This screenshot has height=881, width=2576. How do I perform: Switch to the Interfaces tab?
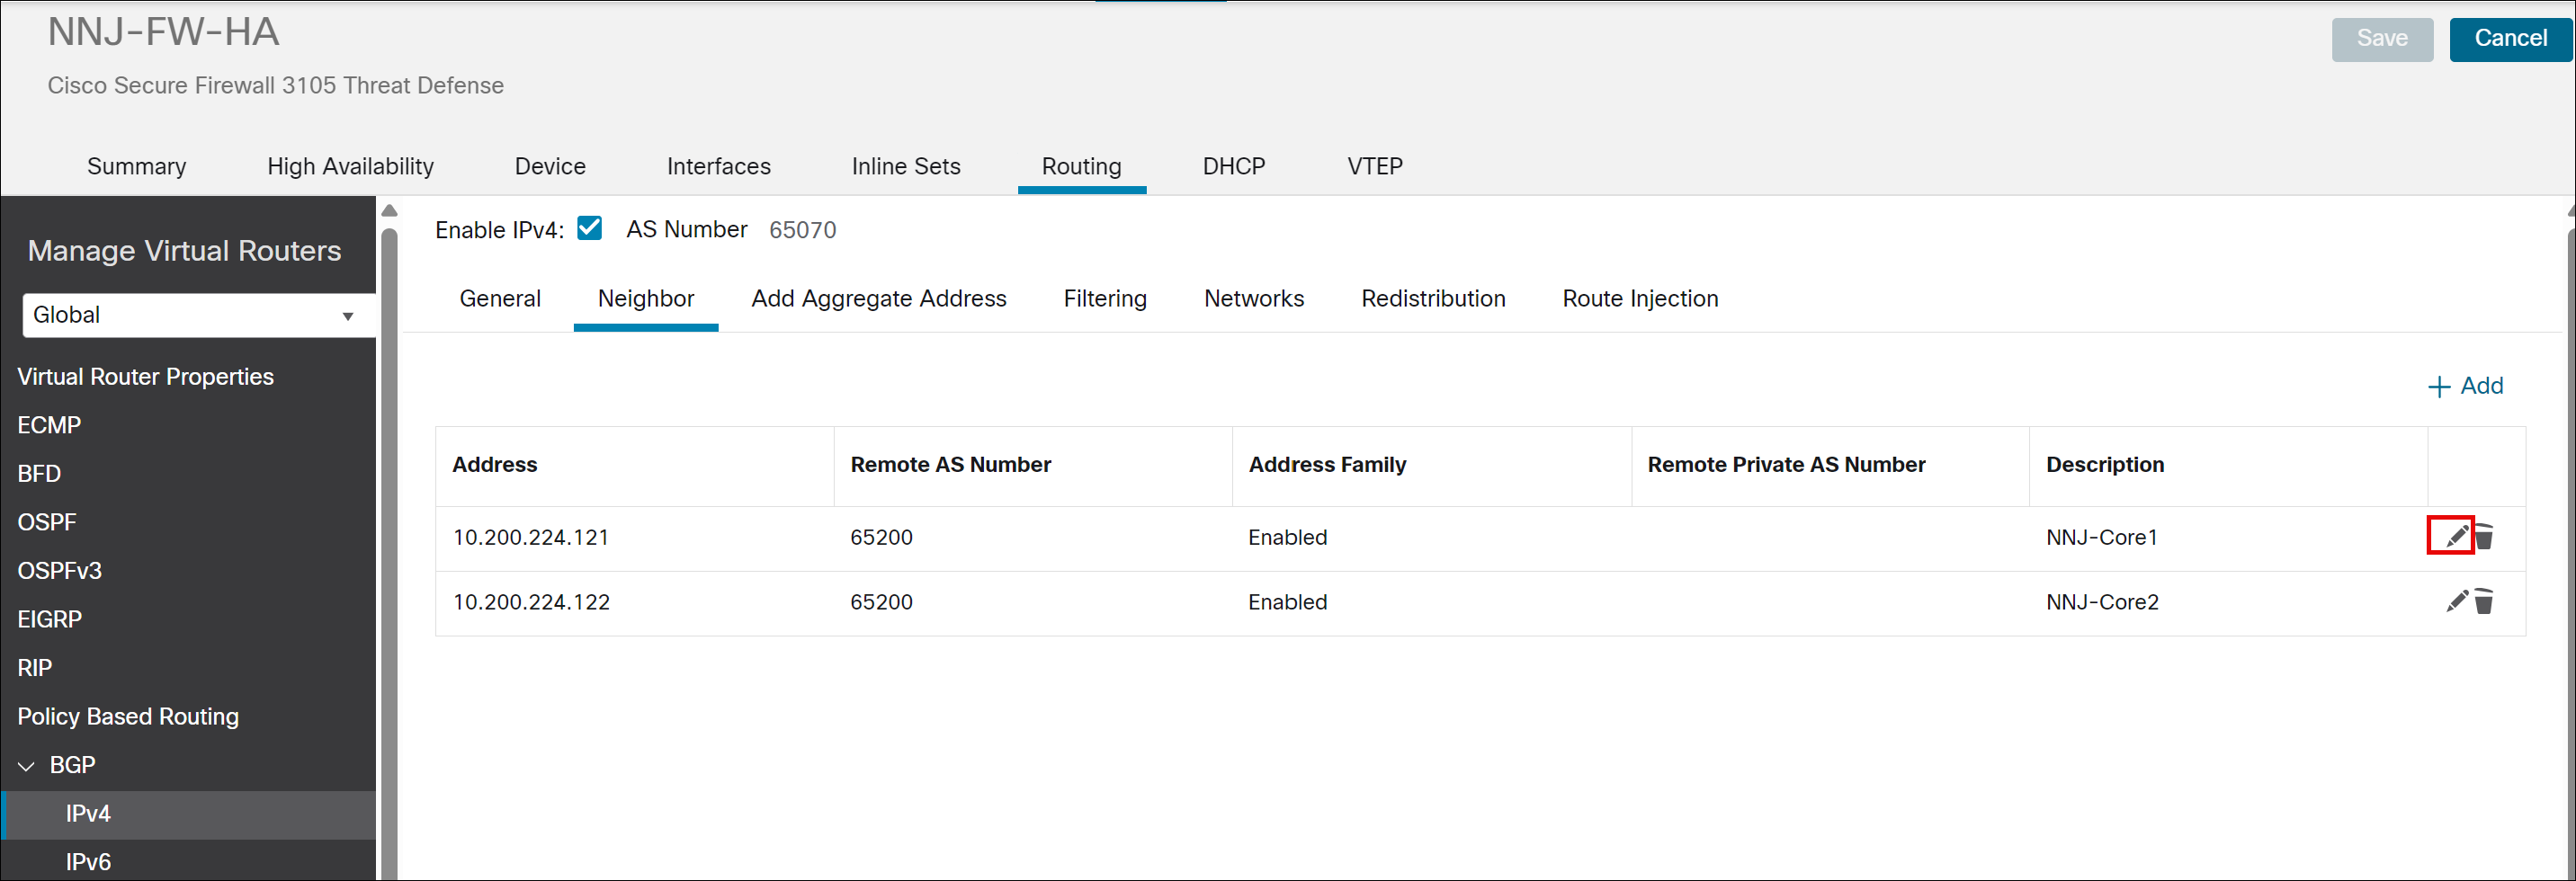pos(718,166)
